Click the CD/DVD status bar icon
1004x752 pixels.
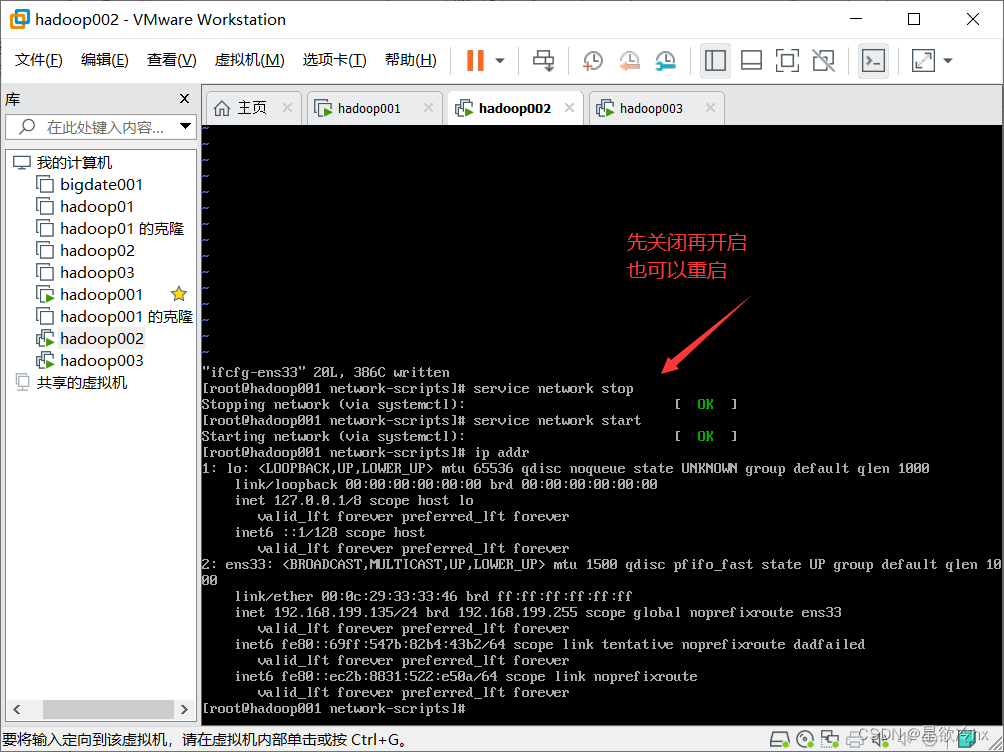point(805,740)
